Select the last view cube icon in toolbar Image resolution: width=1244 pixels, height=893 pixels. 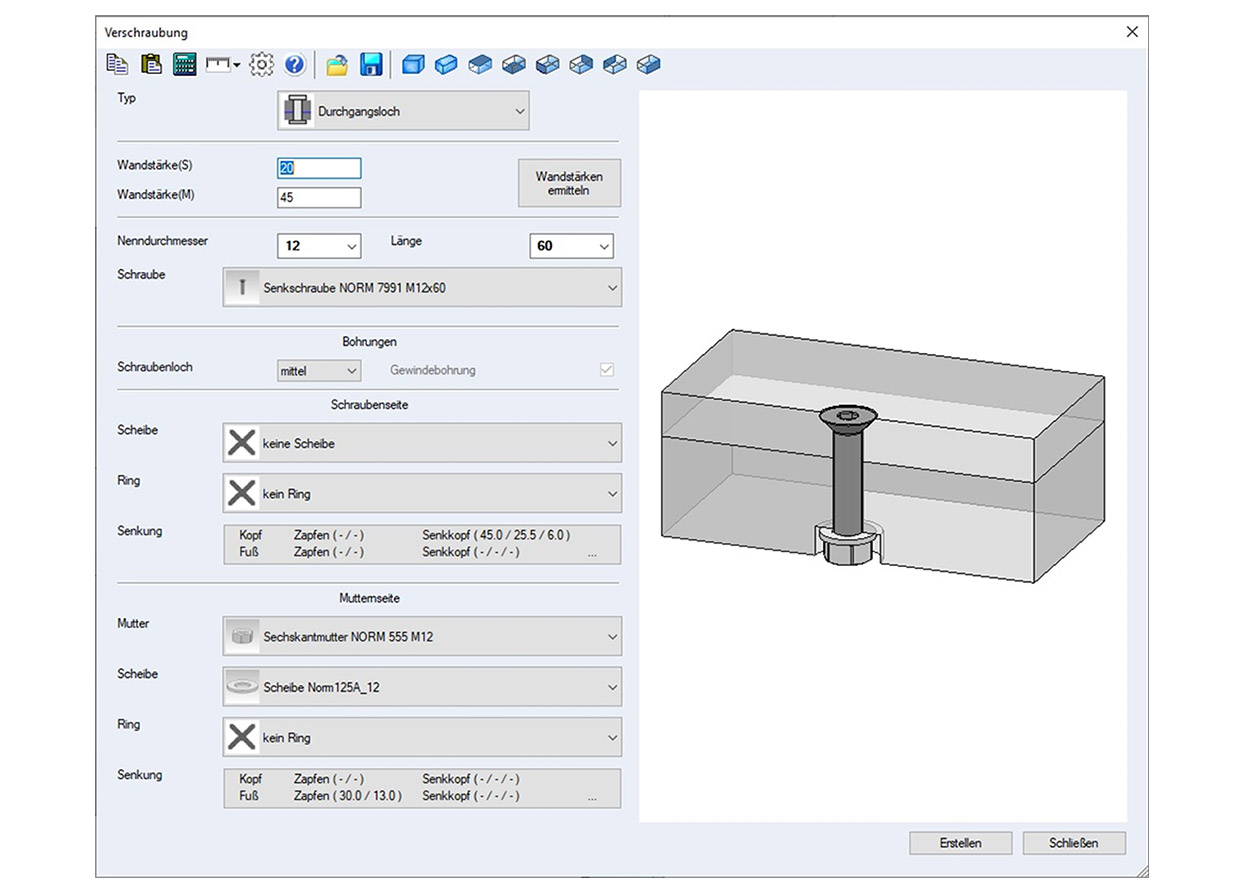tap(649, 65)
